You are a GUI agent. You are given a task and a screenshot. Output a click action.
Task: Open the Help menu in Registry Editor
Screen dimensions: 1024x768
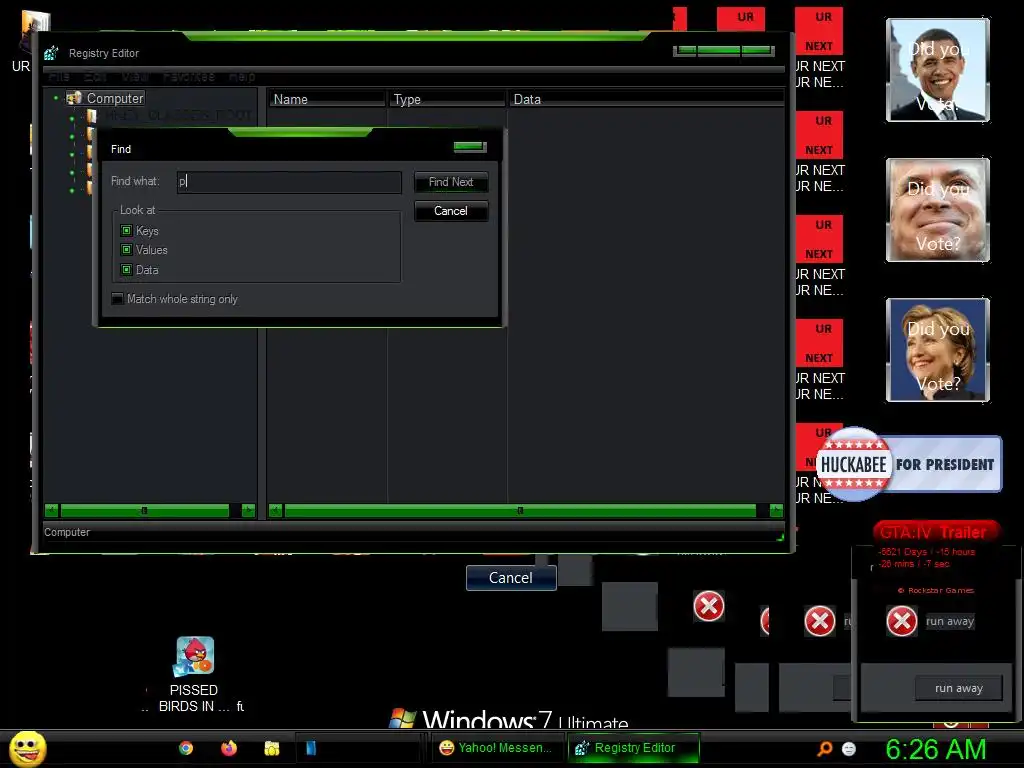click(x=242, y=76)
